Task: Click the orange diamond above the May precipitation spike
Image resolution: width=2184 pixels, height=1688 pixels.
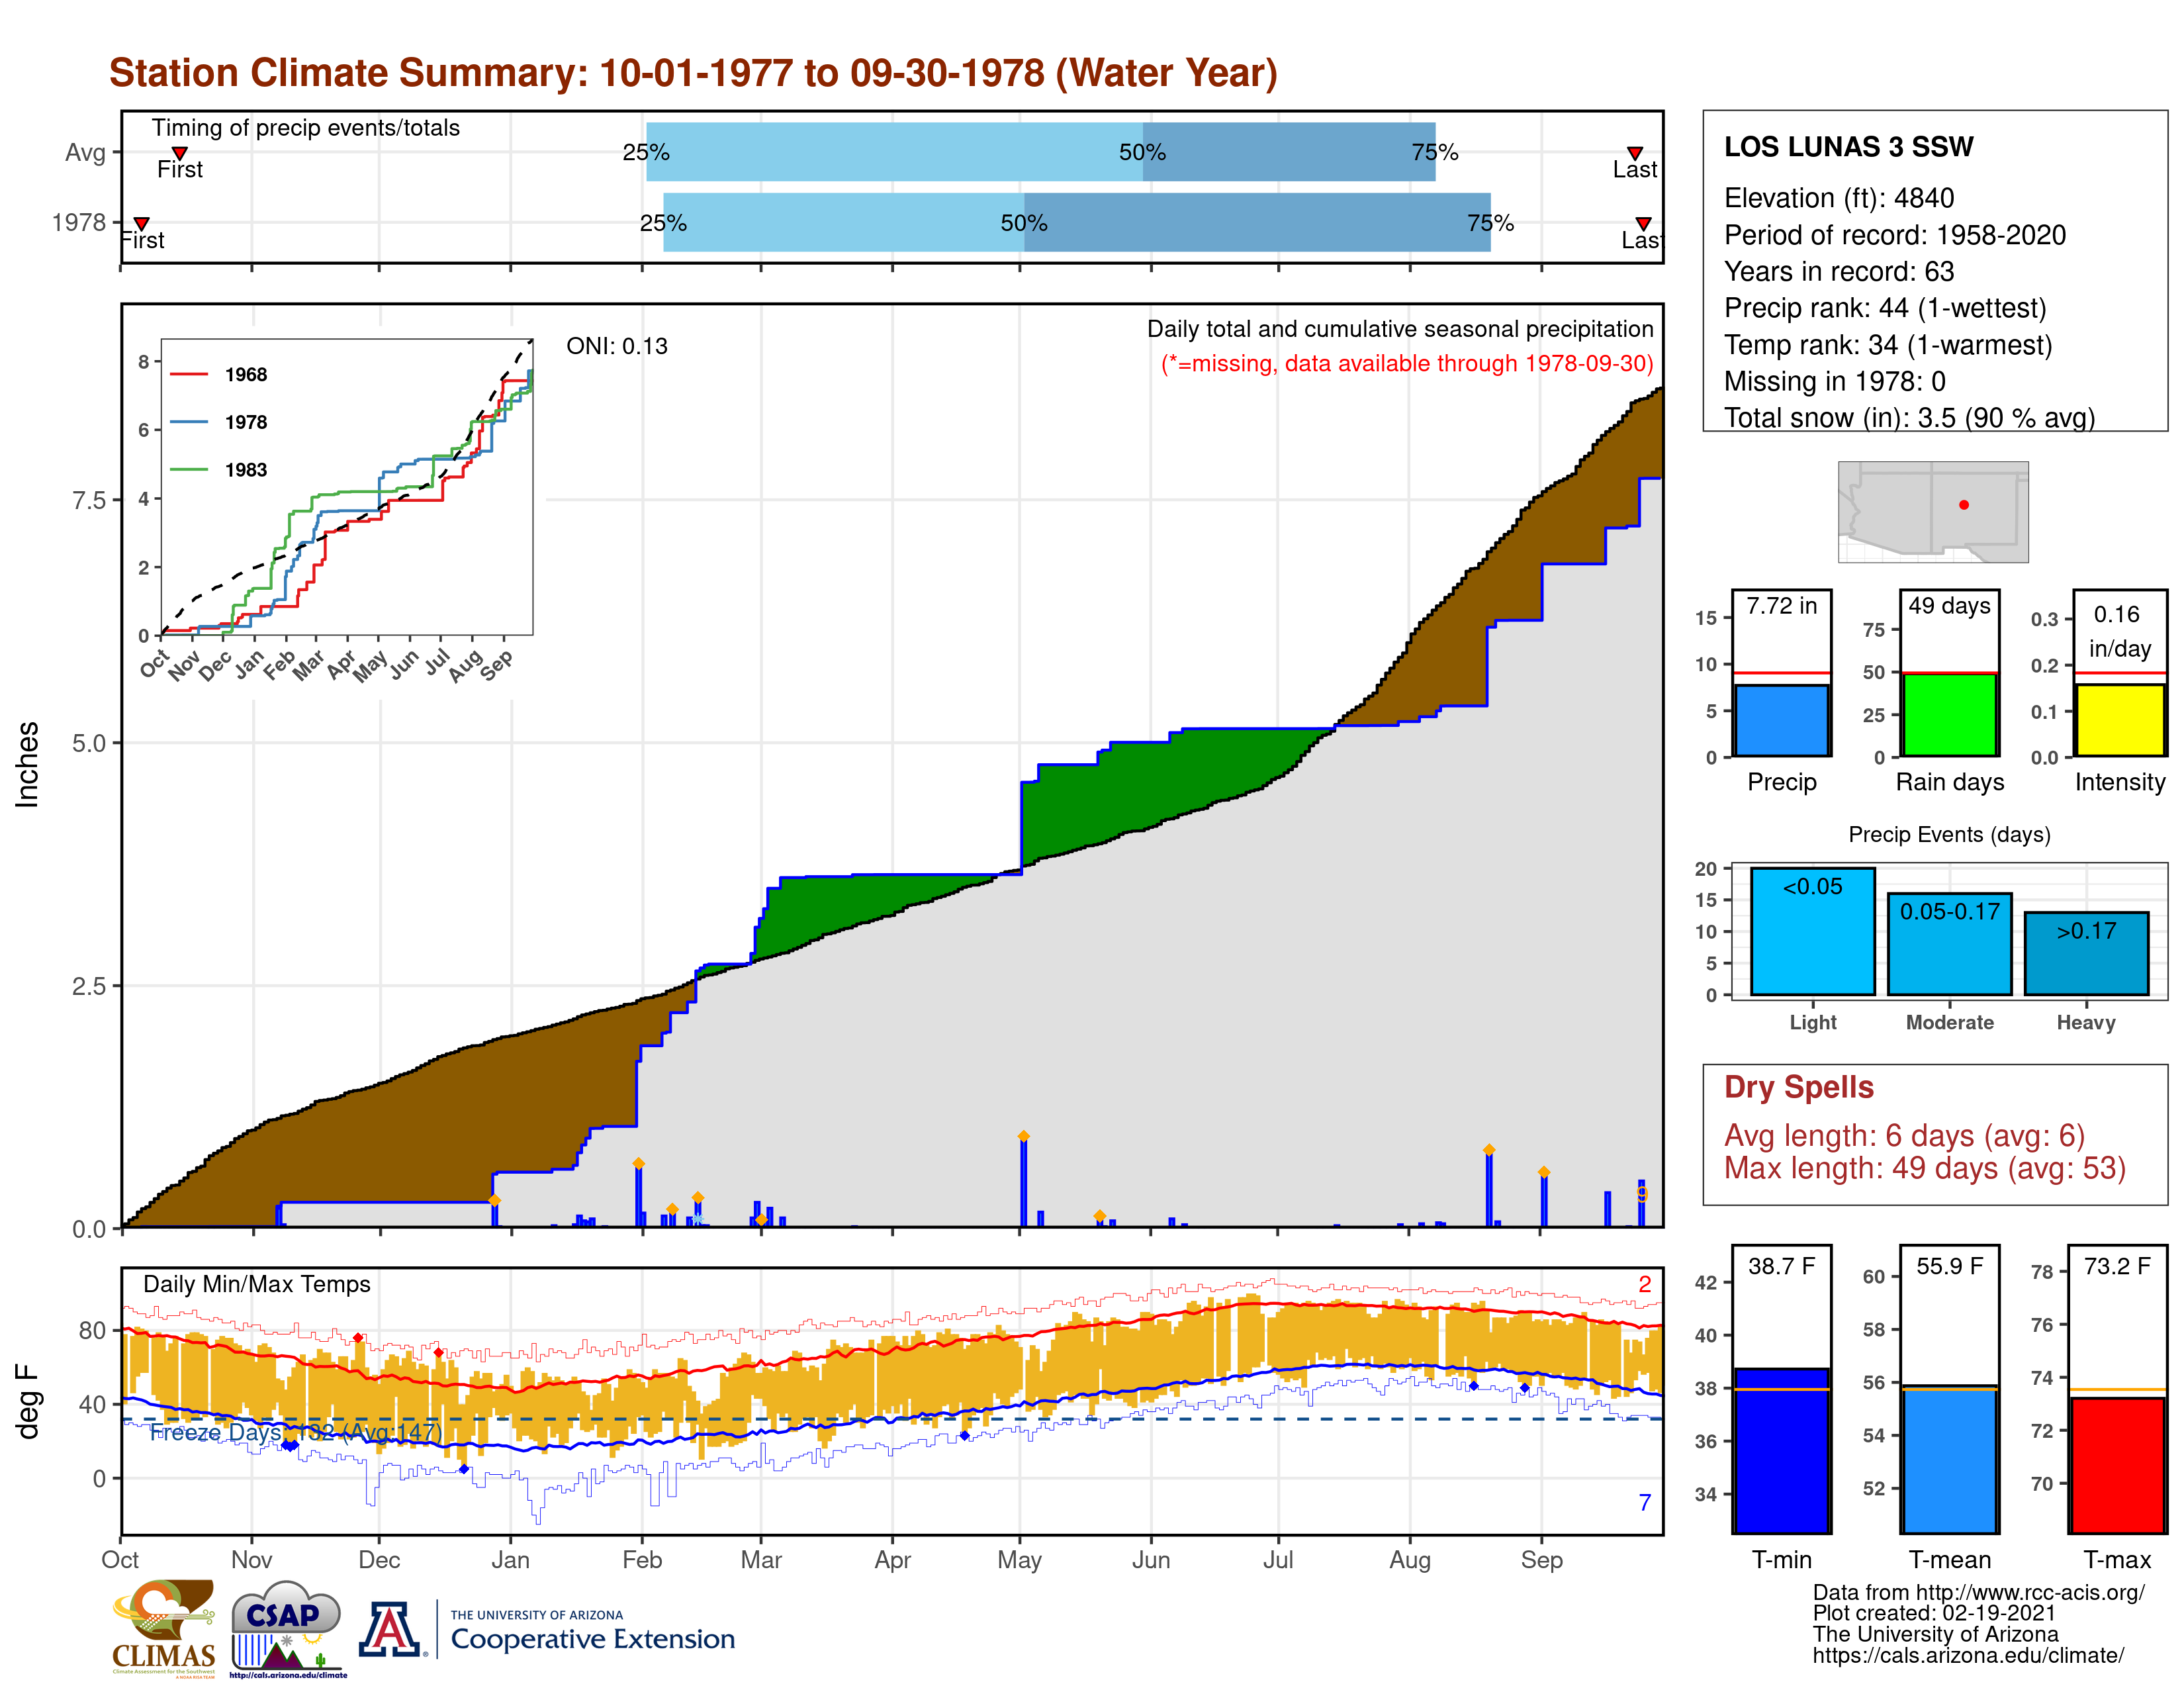Action: tap(1023, 1136)
